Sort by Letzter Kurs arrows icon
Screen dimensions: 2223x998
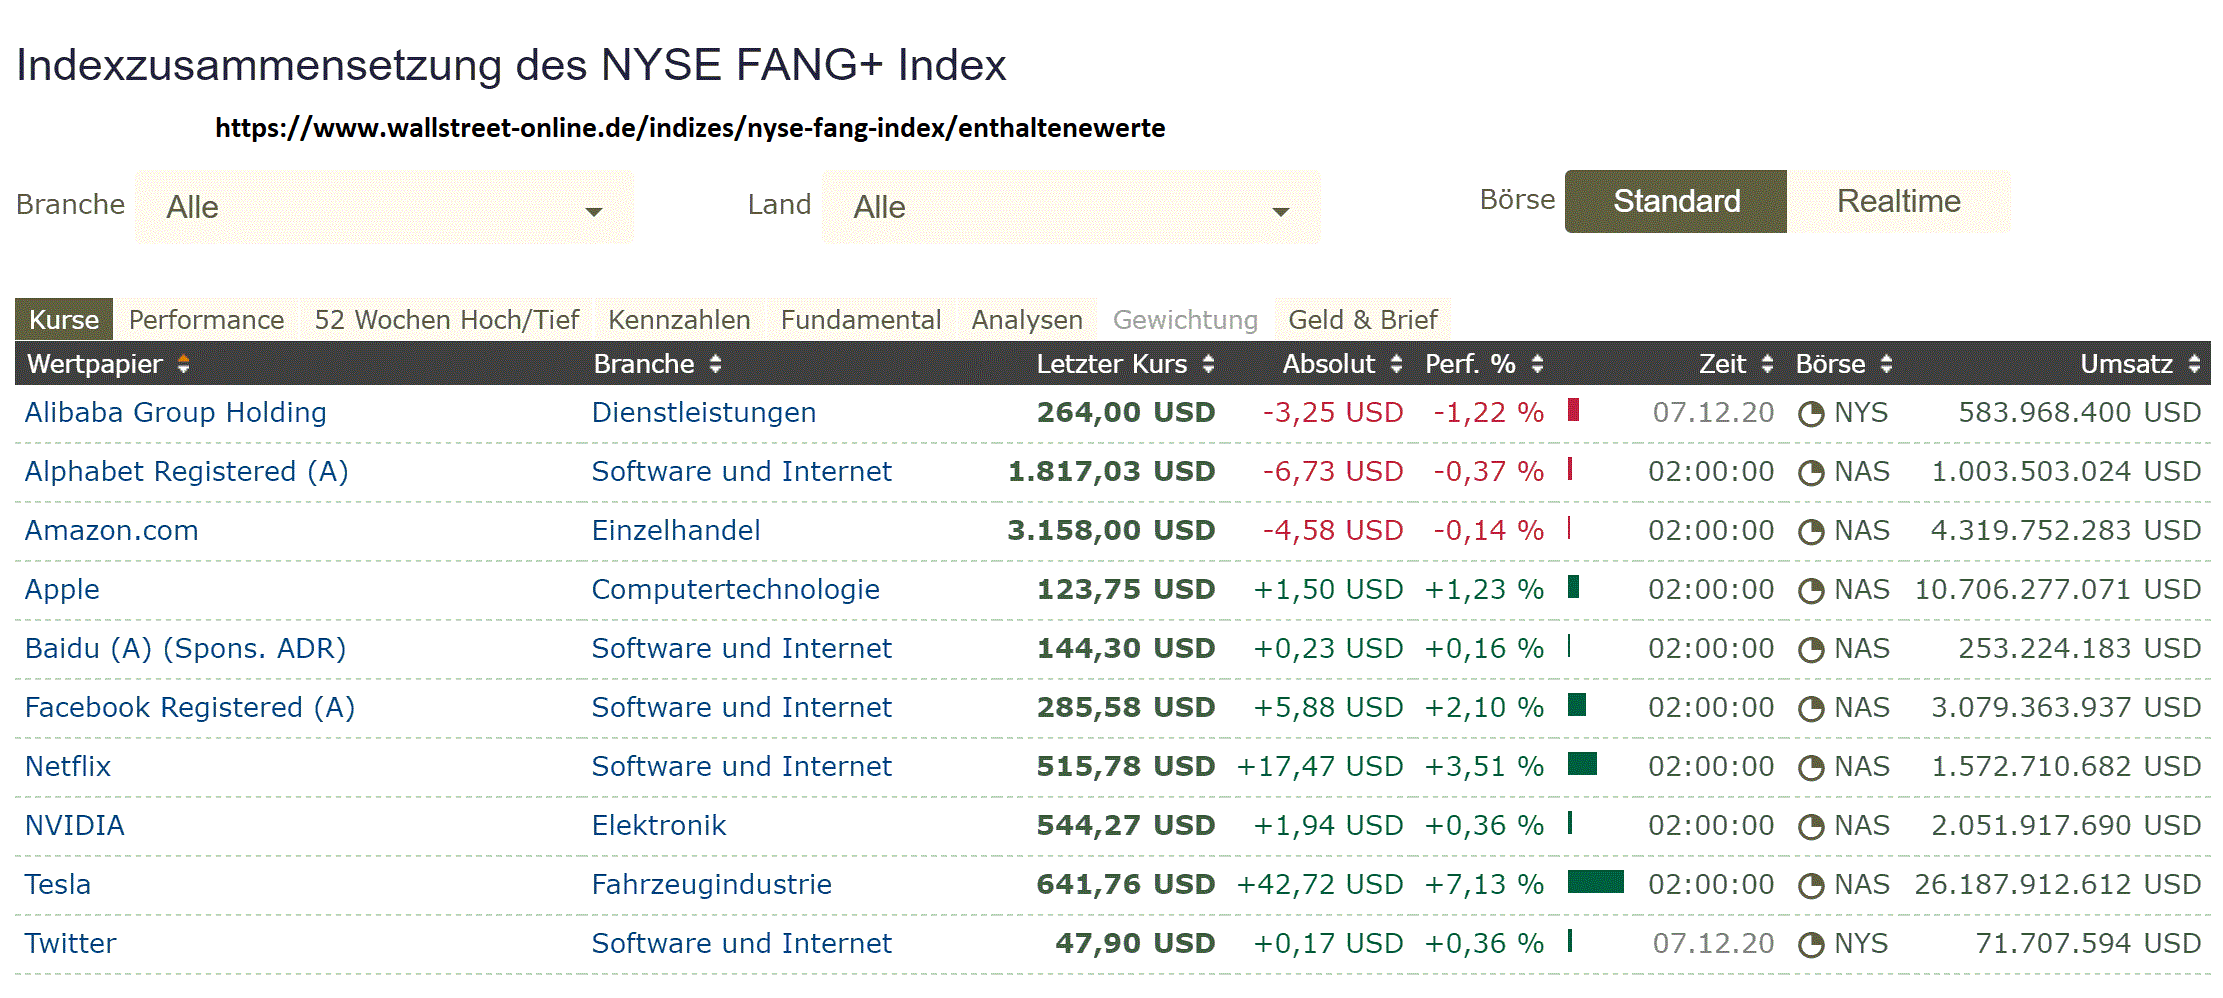tap(1208, 365)
